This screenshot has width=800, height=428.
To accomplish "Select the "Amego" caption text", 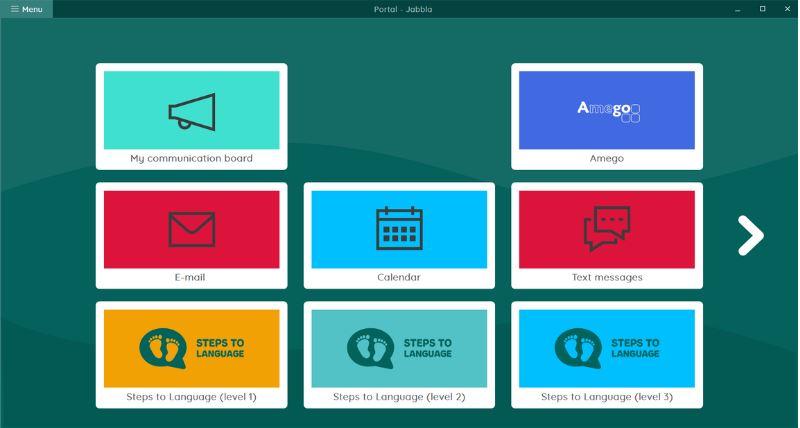I will pyautogui.click(x=607, y=158).
